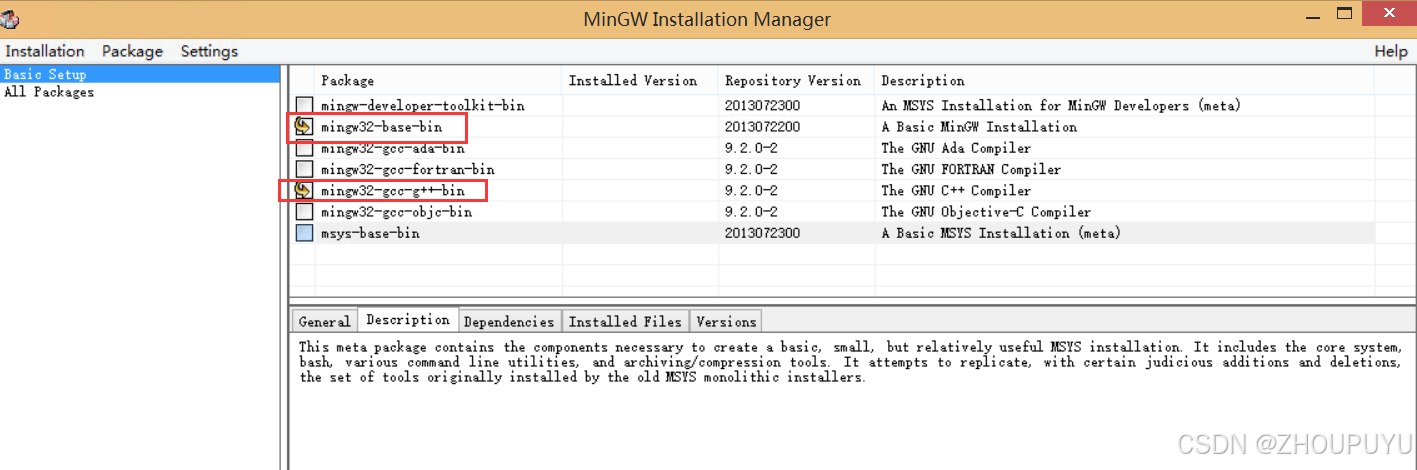Switch to the Installed Files tab

pyautogui.click(x=625, y=321)
